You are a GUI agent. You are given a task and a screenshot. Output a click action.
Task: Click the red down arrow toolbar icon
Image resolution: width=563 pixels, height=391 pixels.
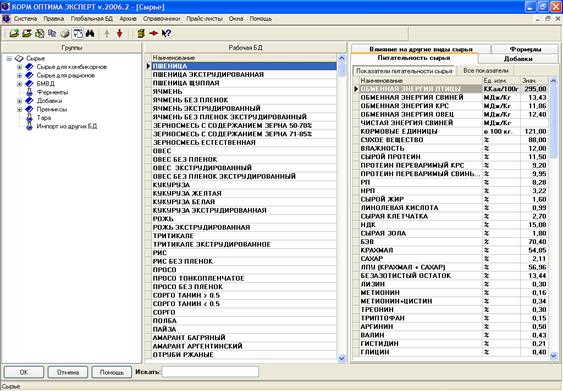120,33
